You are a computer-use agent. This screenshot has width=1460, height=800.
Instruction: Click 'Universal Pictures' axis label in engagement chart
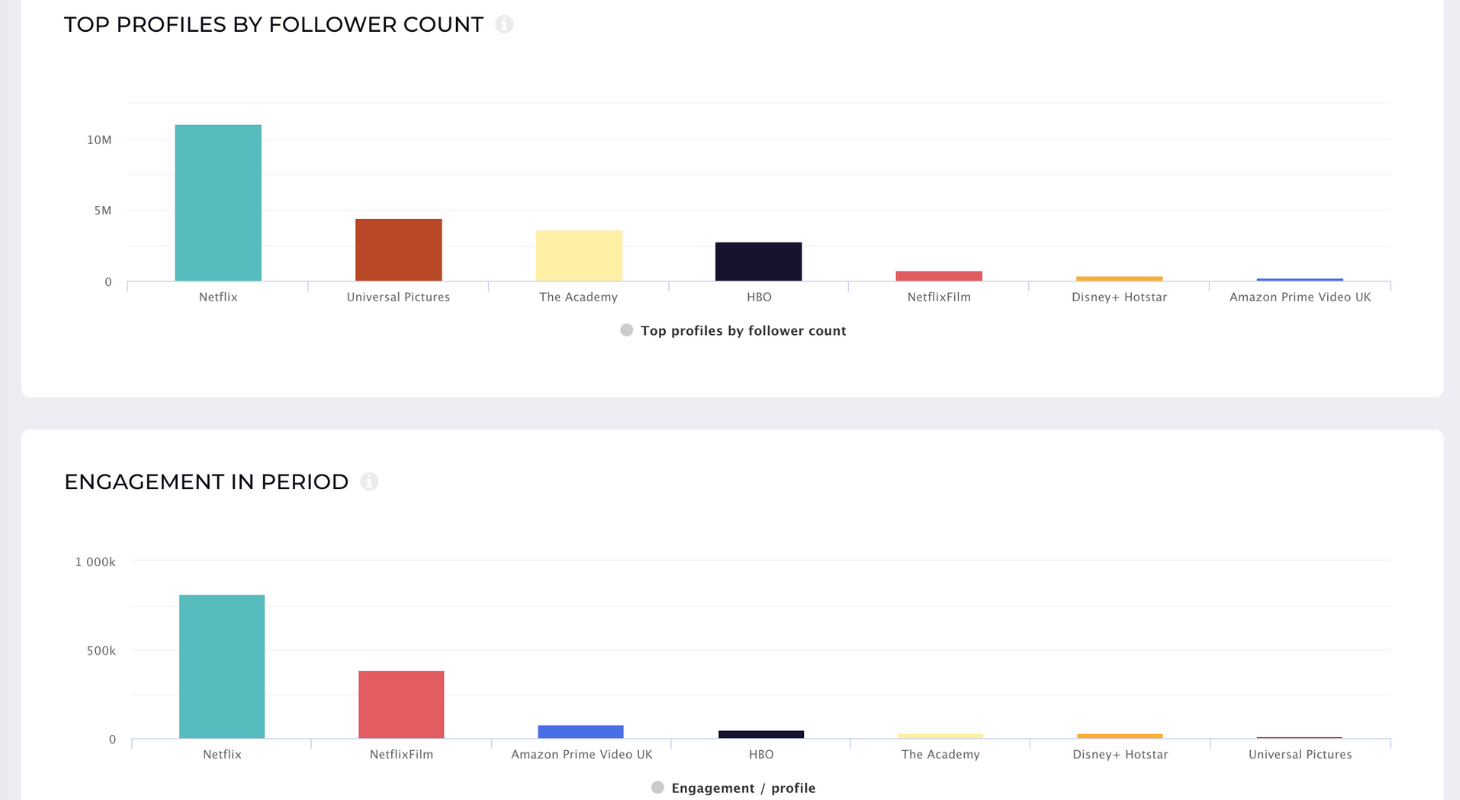[1300, 754]
